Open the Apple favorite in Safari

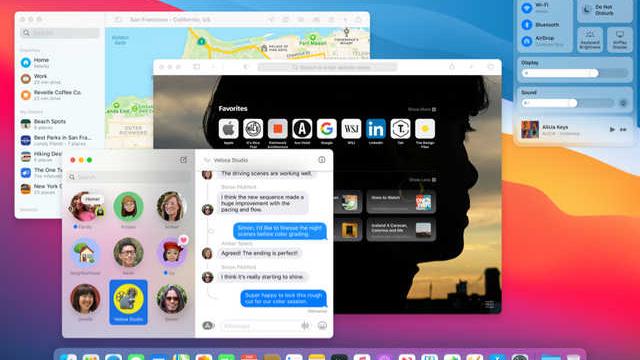[x=229, y=129]
